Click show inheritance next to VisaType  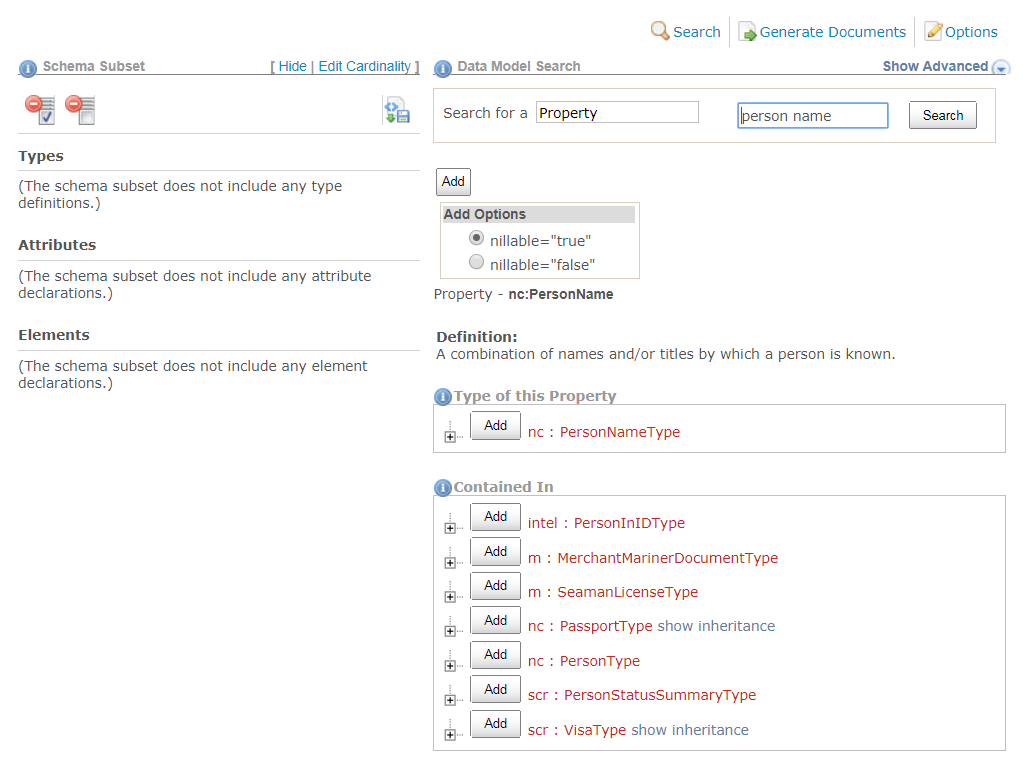point(689,730)
